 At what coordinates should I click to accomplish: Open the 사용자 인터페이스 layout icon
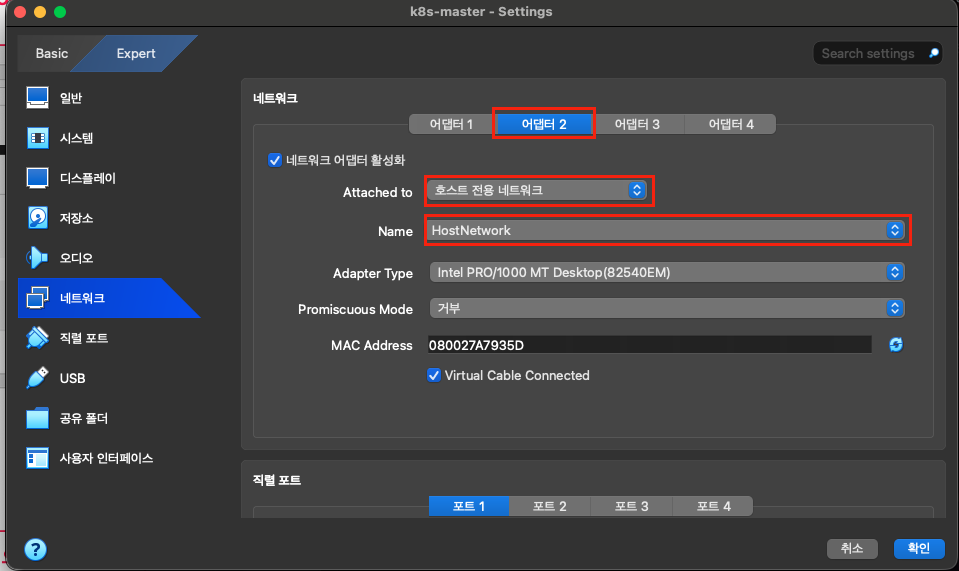pyautogui.click(x=37, y=458)
